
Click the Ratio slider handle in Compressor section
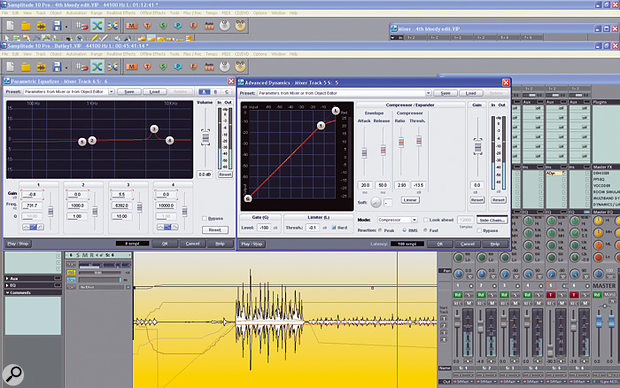click(x=401, y=142)
